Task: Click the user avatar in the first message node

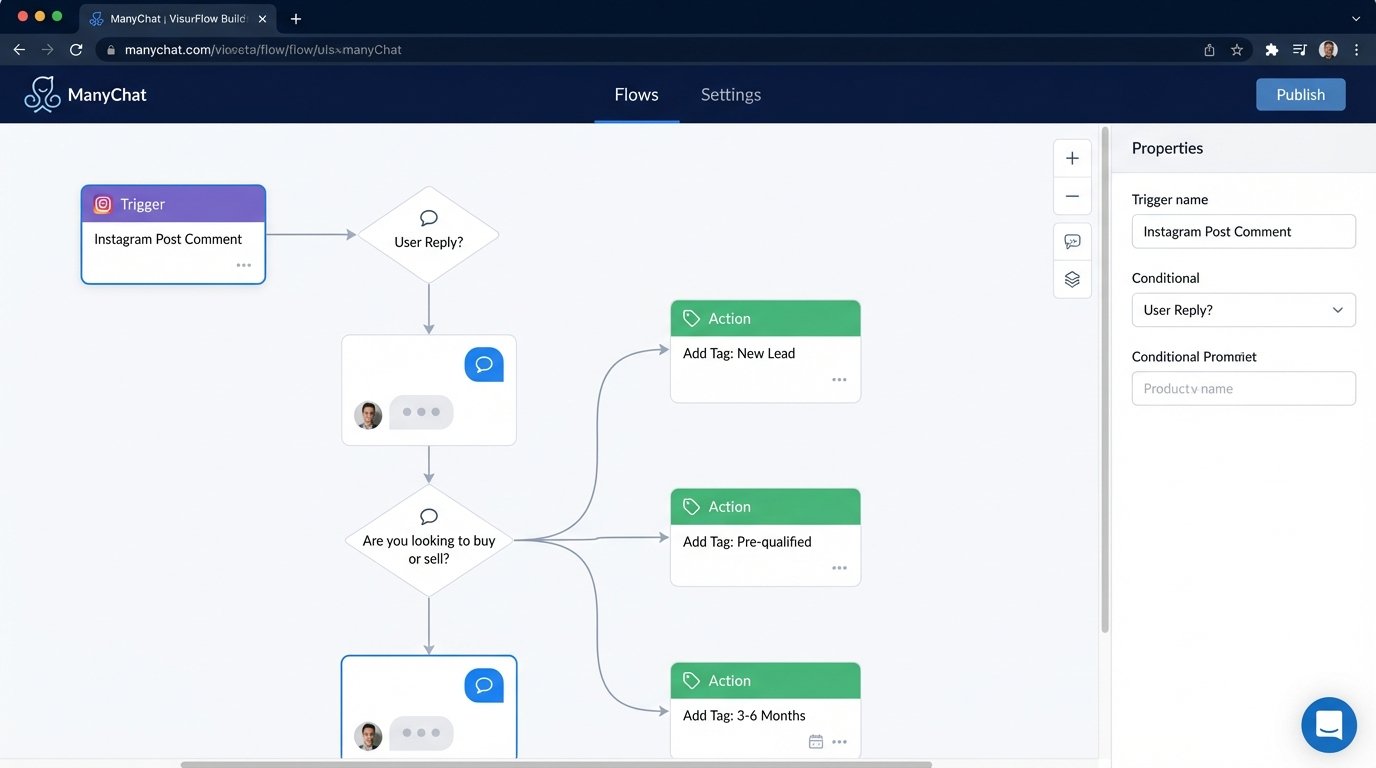Action: click(x=368, y=412)
